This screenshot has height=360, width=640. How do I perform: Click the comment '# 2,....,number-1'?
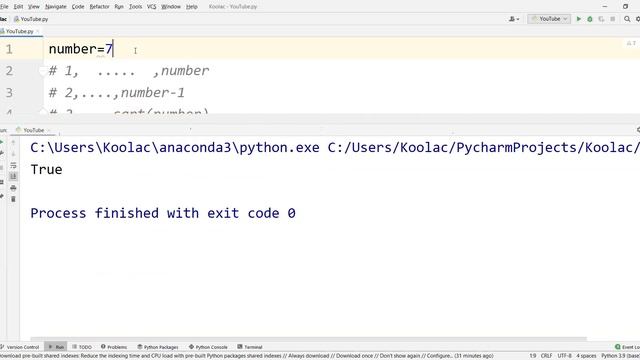[117, 93]
